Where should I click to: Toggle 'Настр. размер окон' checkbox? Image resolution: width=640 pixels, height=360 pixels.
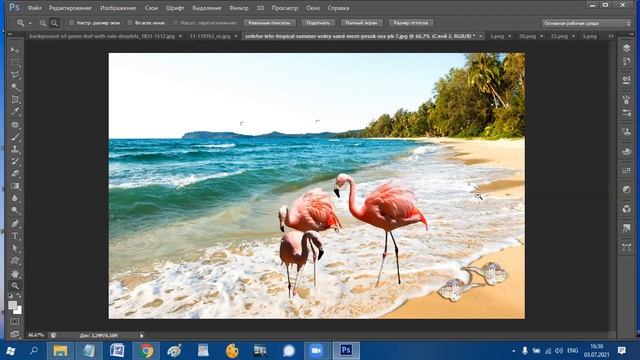71,23
